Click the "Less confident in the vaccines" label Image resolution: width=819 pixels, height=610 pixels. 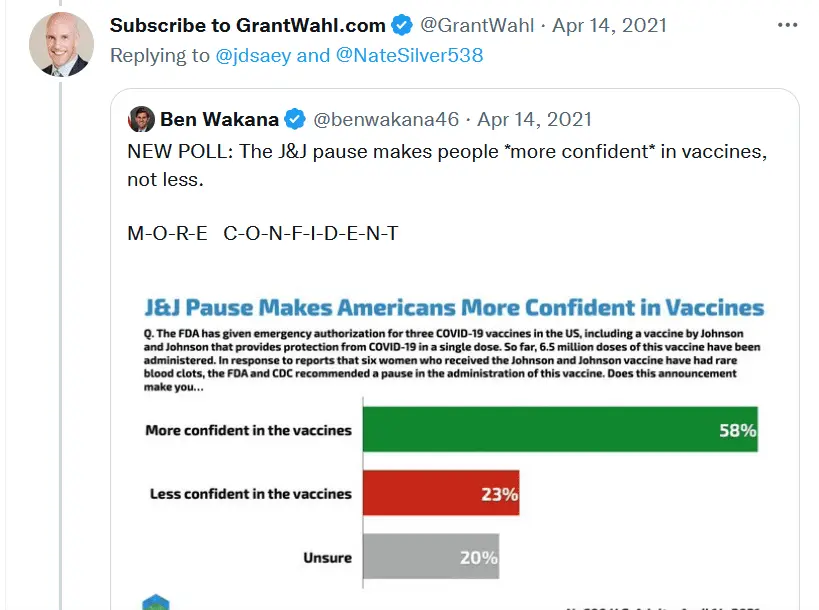click(x=251, y=494)
